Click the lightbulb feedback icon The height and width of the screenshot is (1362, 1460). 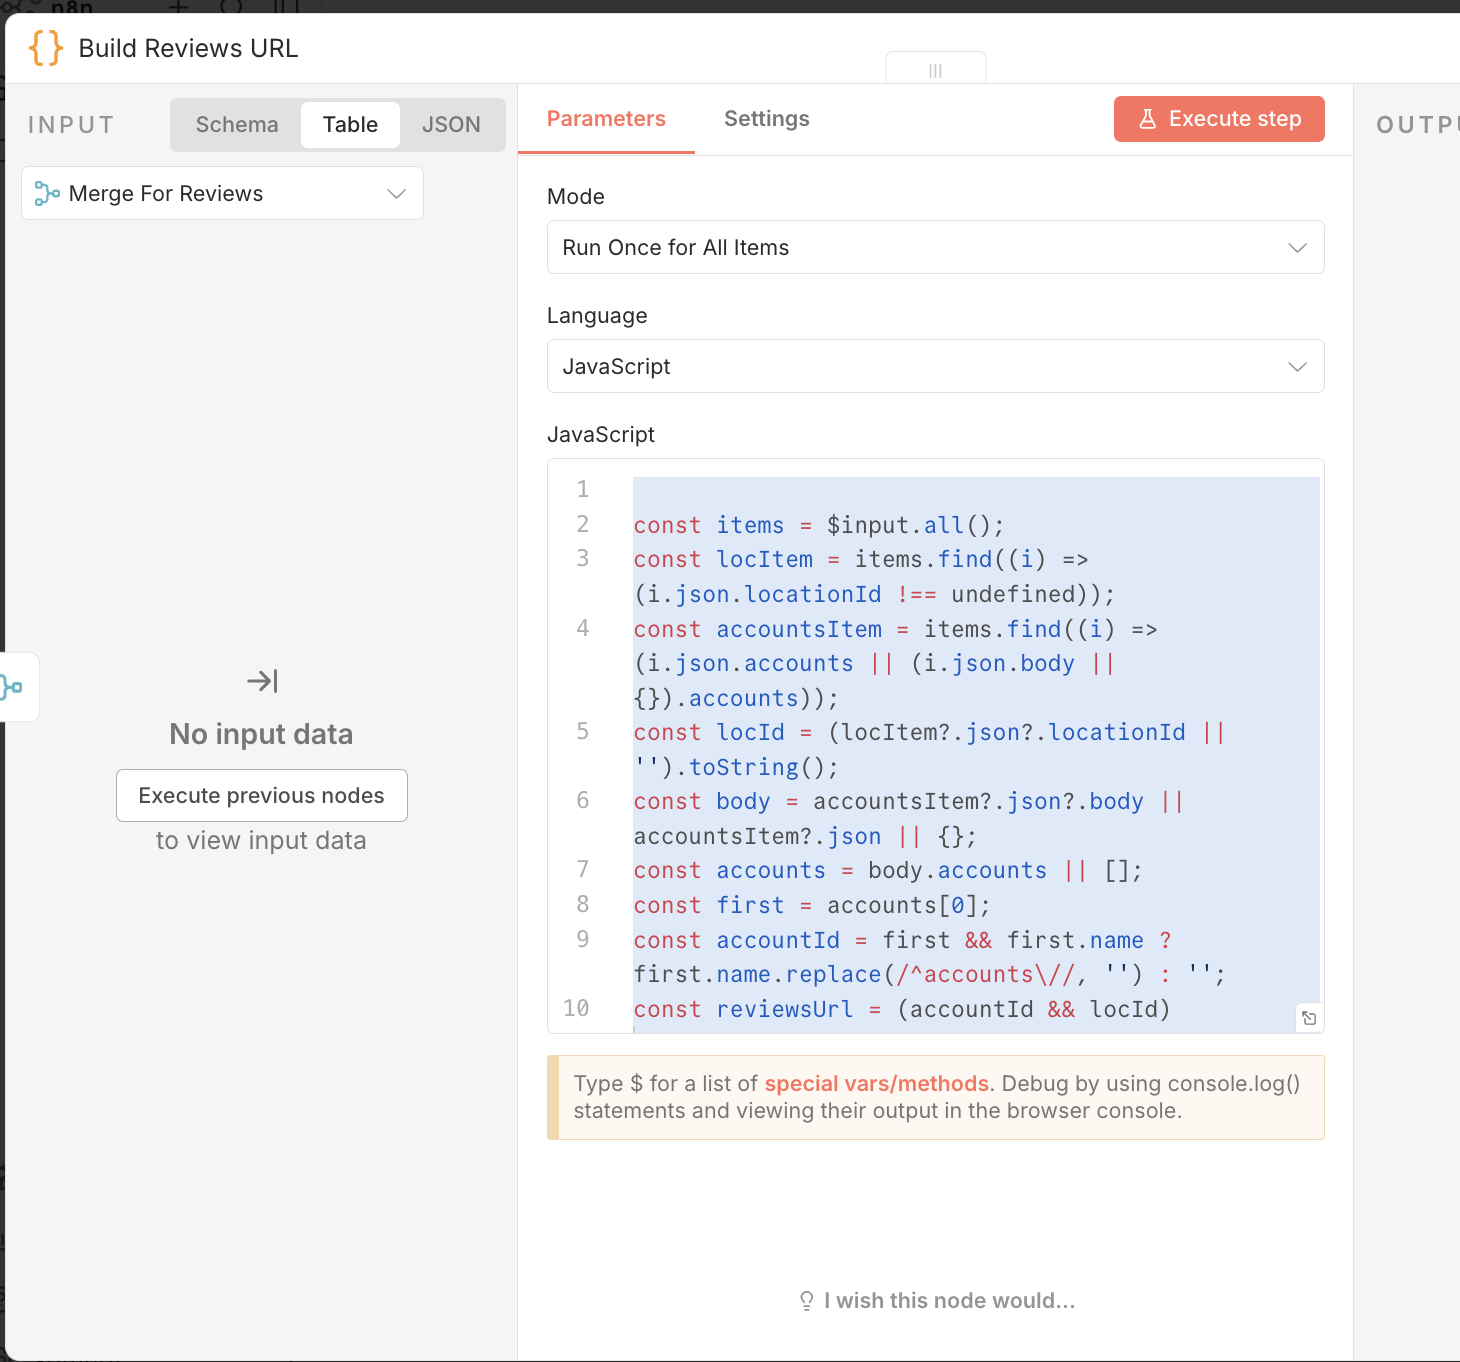(x=806, y=1300)
